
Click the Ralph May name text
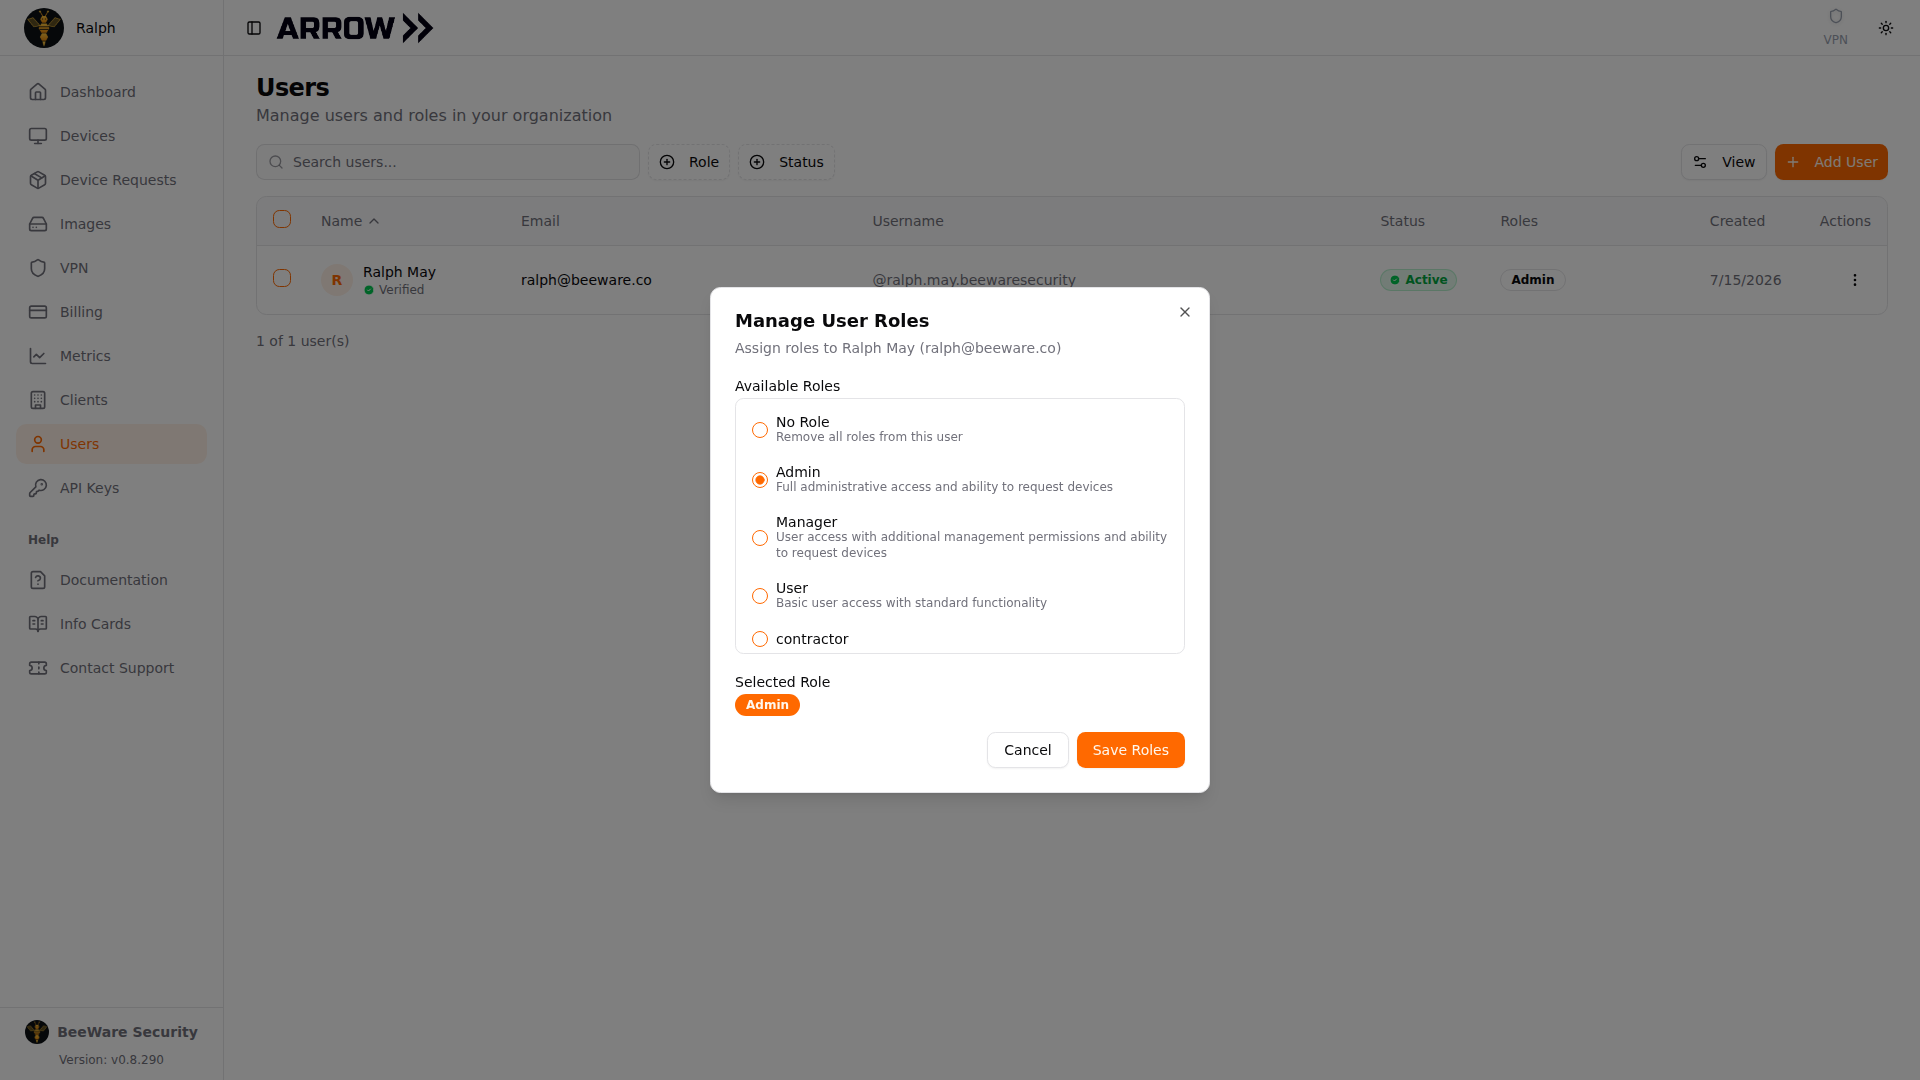coord(399,272)
